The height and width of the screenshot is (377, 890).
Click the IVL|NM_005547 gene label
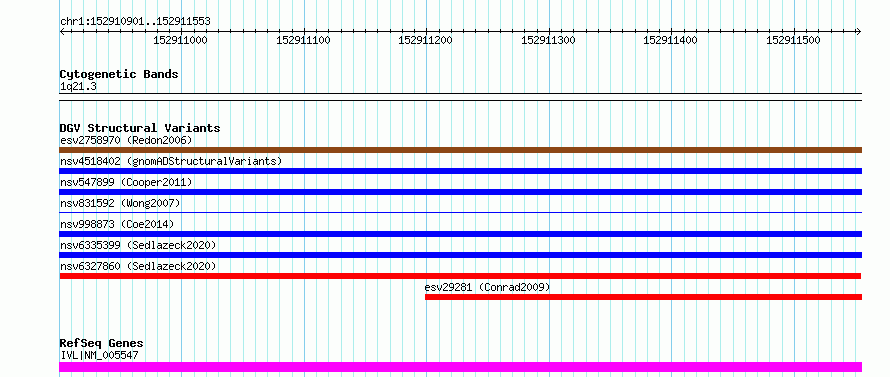99,355
